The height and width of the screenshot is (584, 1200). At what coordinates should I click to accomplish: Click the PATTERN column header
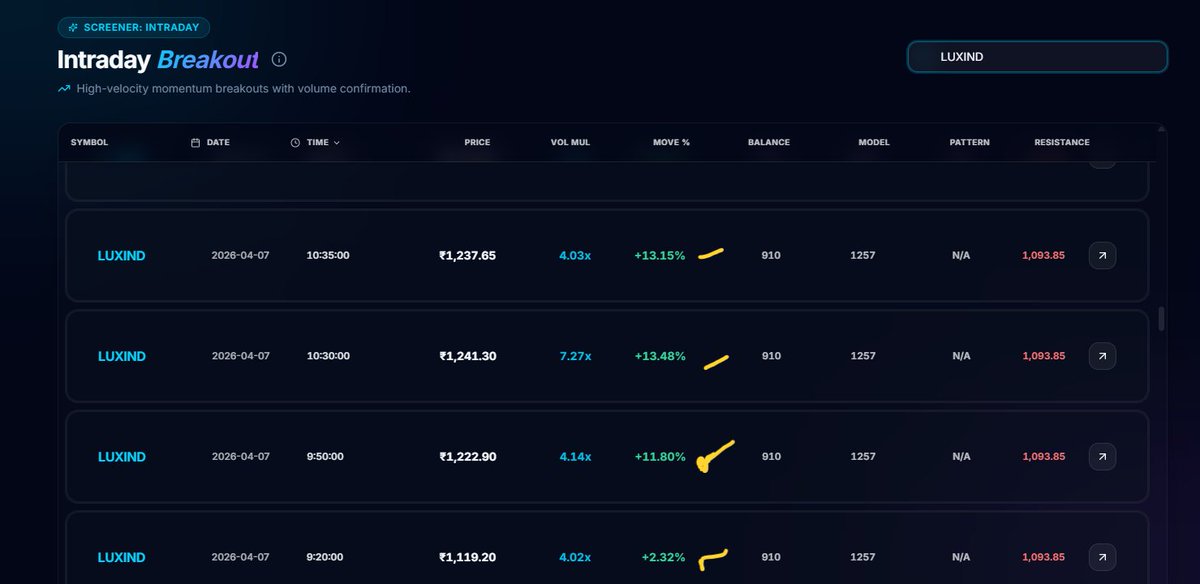970,143
